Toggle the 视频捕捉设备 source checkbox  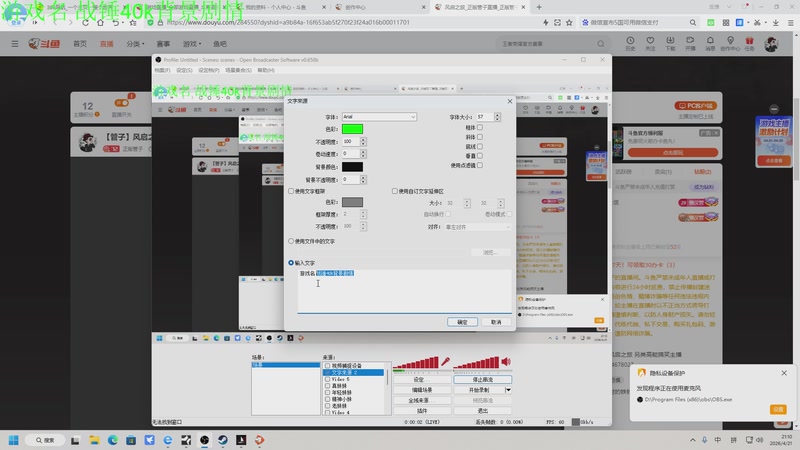[x=328, y=366]
